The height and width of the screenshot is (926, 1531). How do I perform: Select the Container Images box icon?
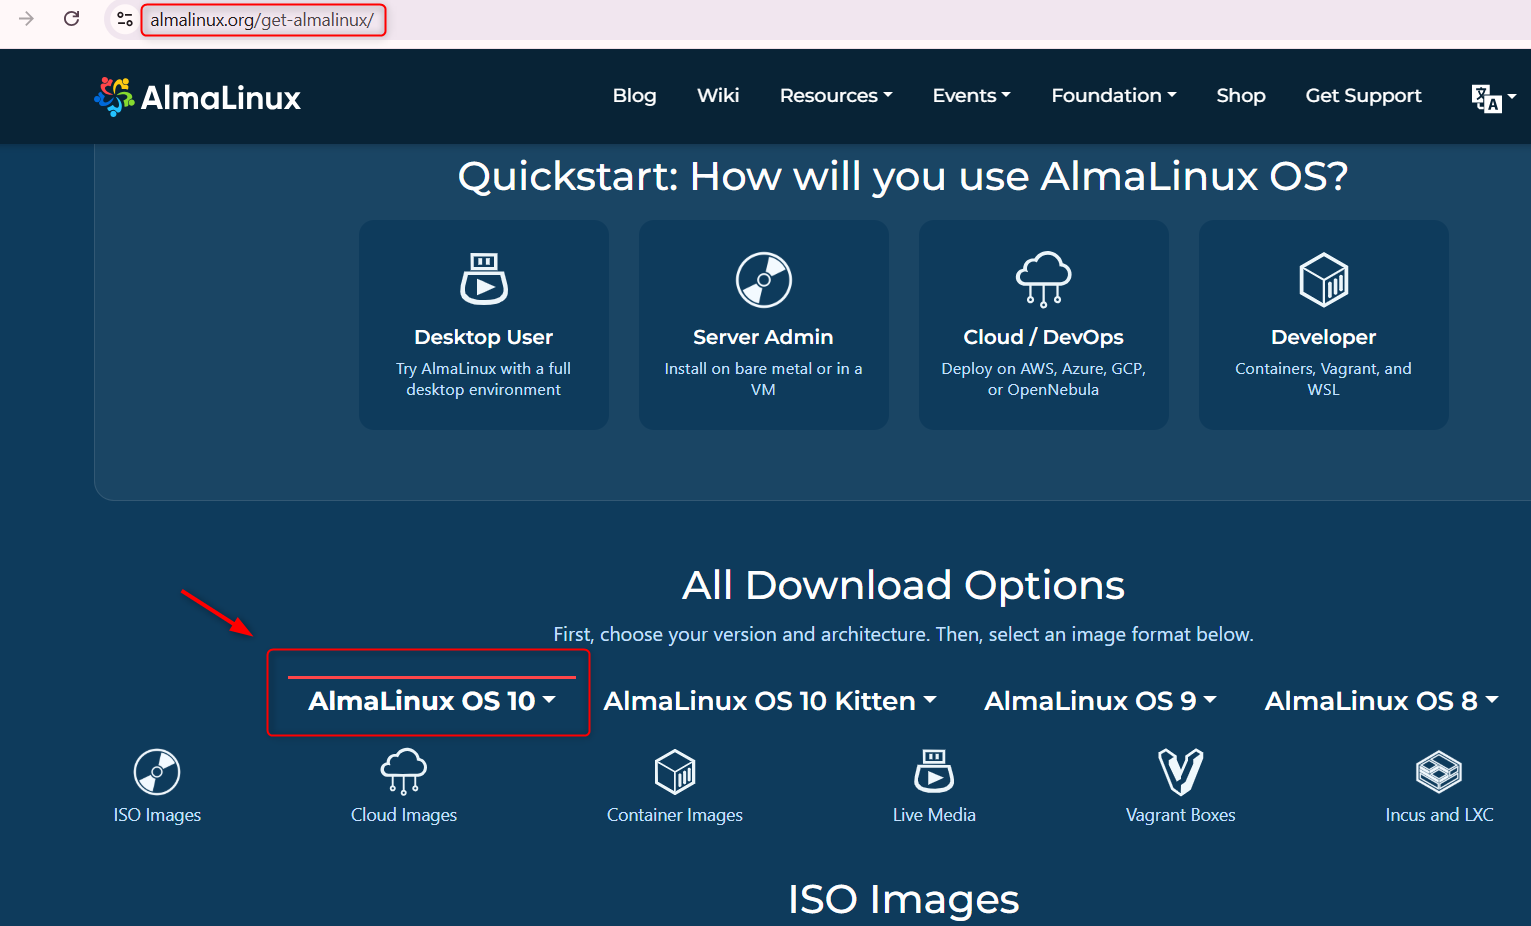point(675,772)
